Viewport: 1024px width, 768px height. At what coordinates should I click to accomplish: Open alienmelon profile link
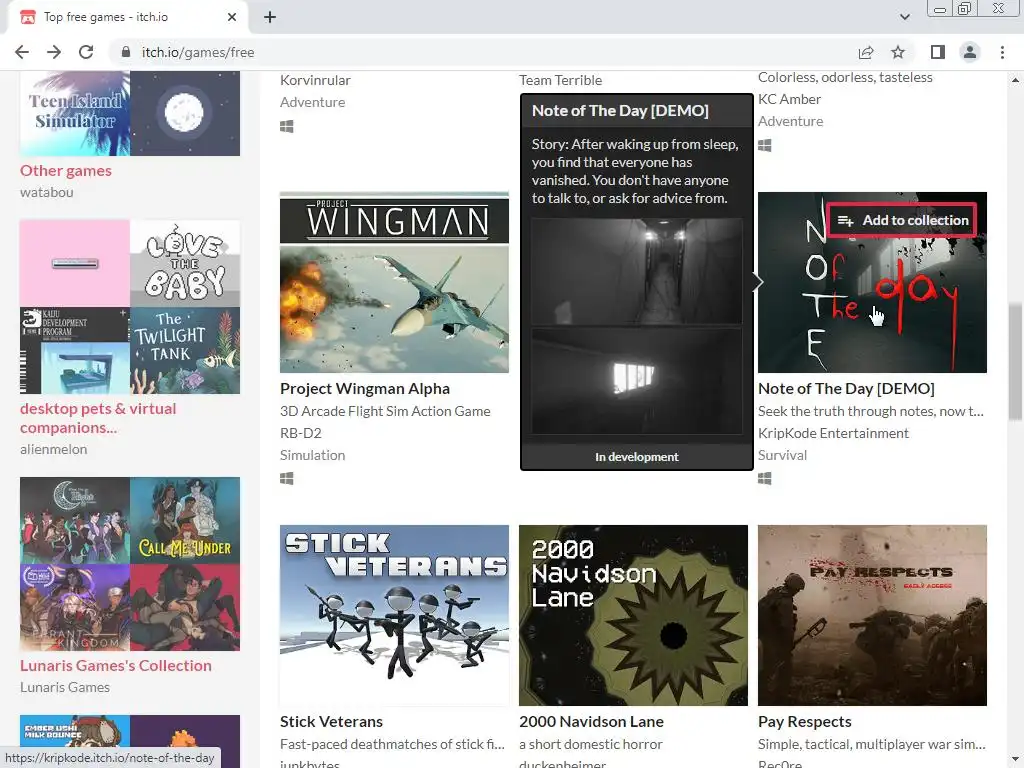[53, 449]
